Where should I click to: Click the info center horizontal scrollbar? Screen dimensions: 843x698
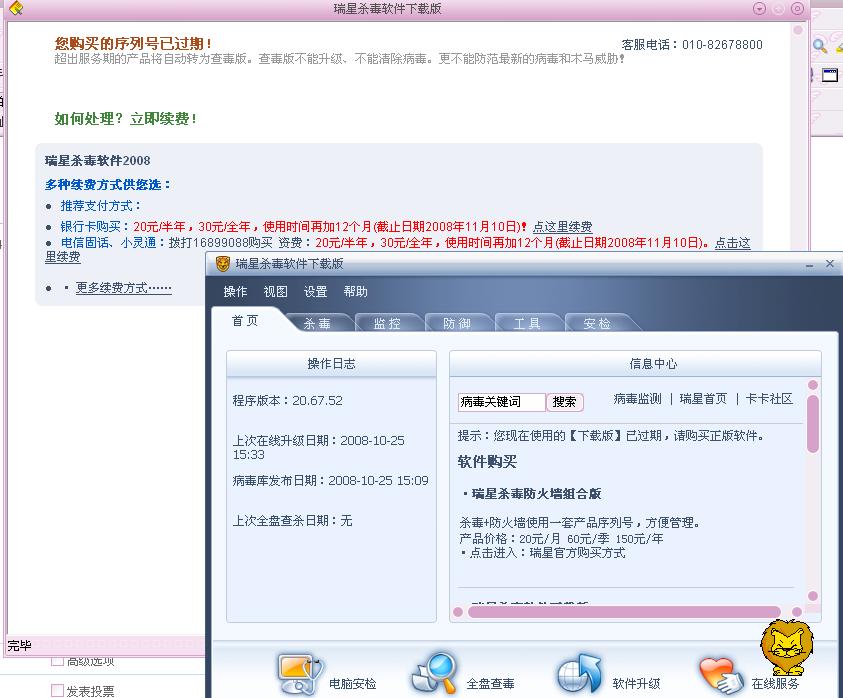click(624, 611)
